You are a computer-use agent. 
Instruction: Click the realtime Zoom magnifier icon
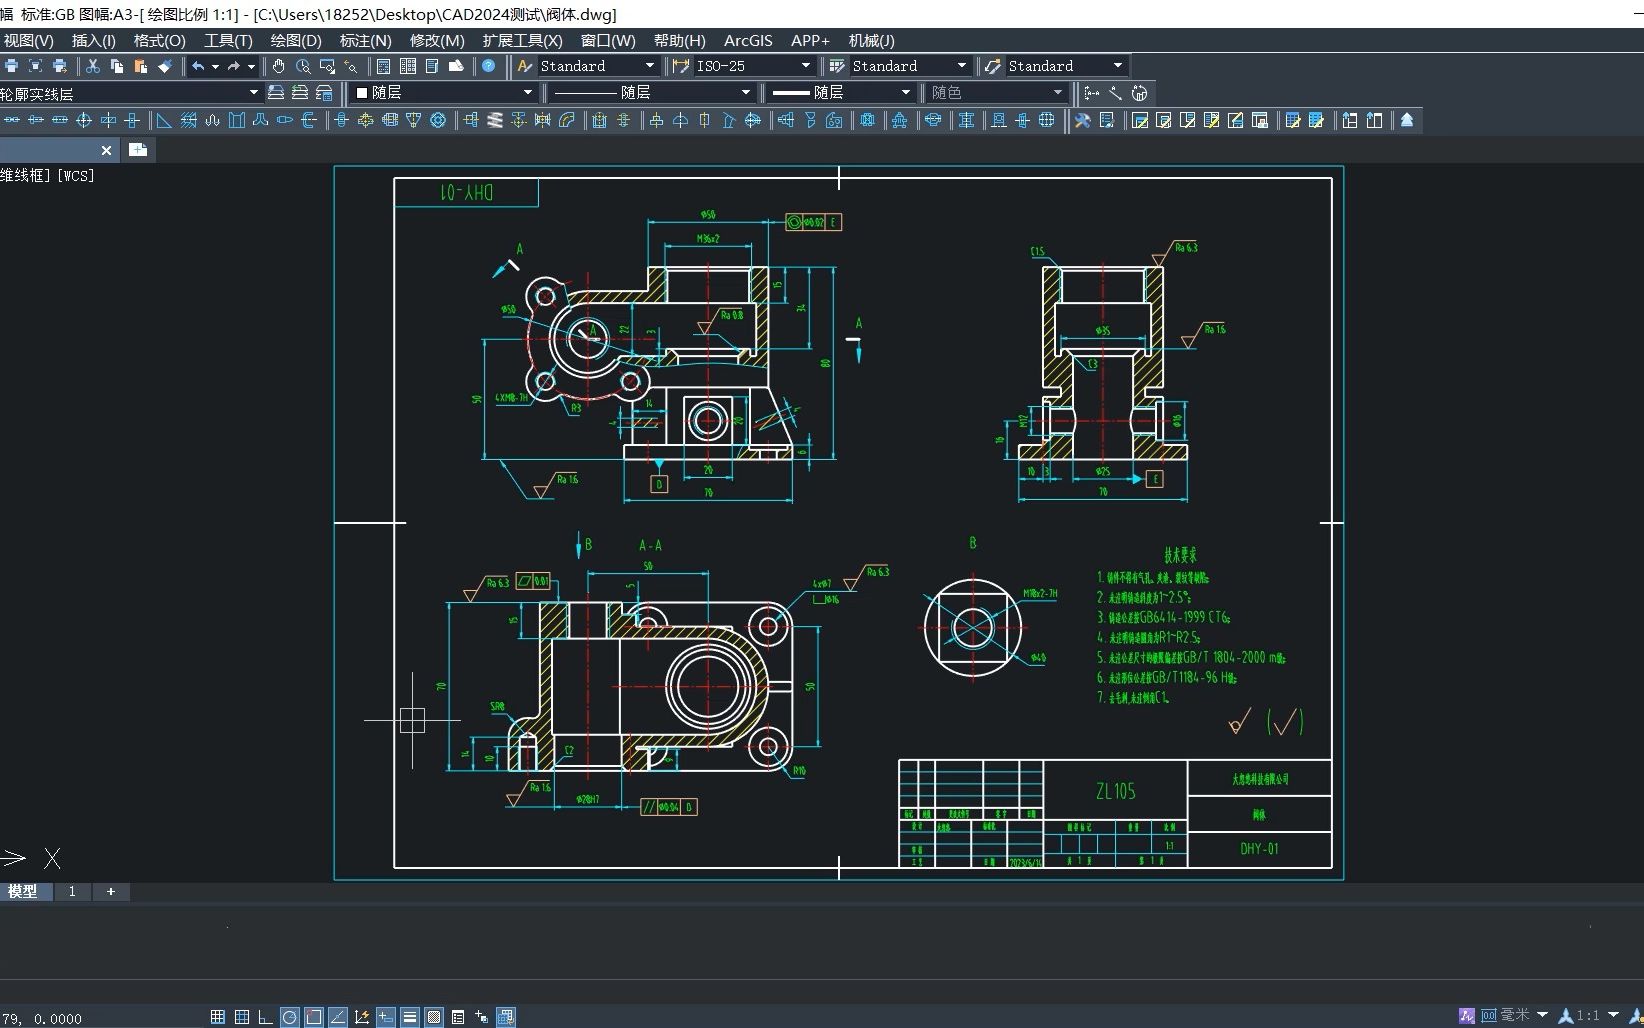tap(303, 66)
